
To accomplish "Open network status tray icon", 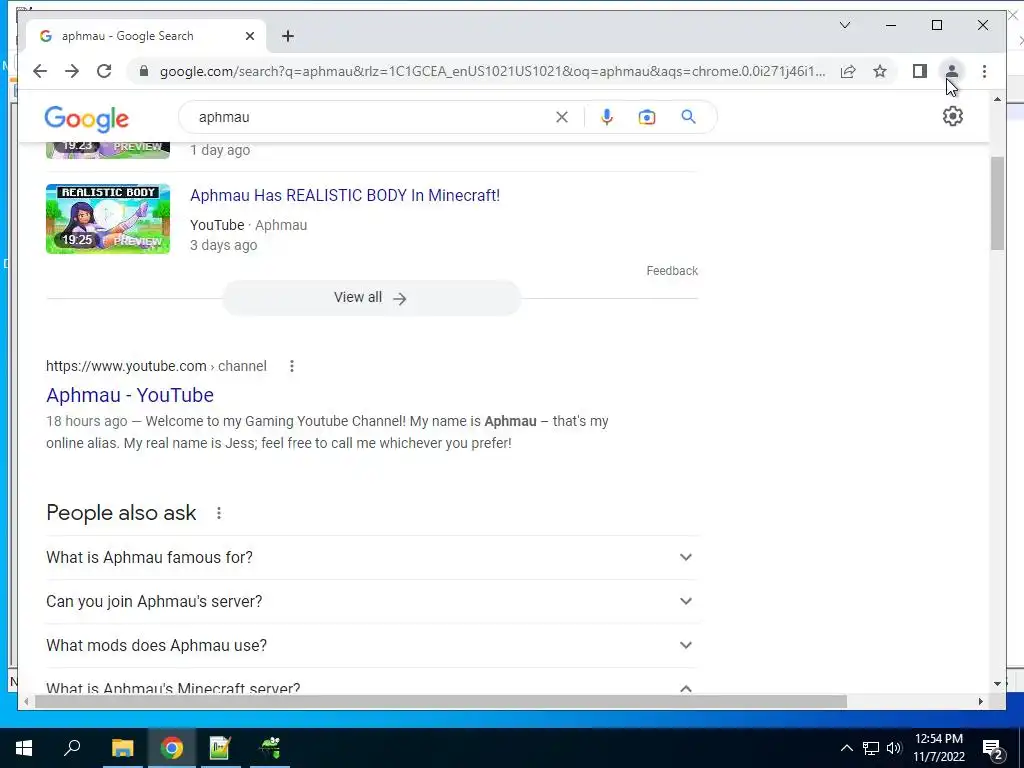I will [871, 748].
